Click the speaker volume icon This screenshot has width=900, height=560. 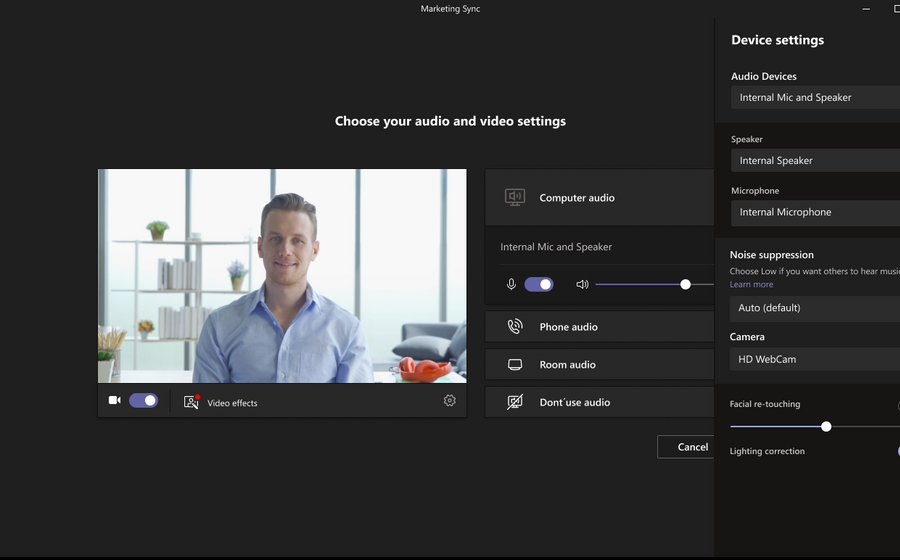point(582,284)
